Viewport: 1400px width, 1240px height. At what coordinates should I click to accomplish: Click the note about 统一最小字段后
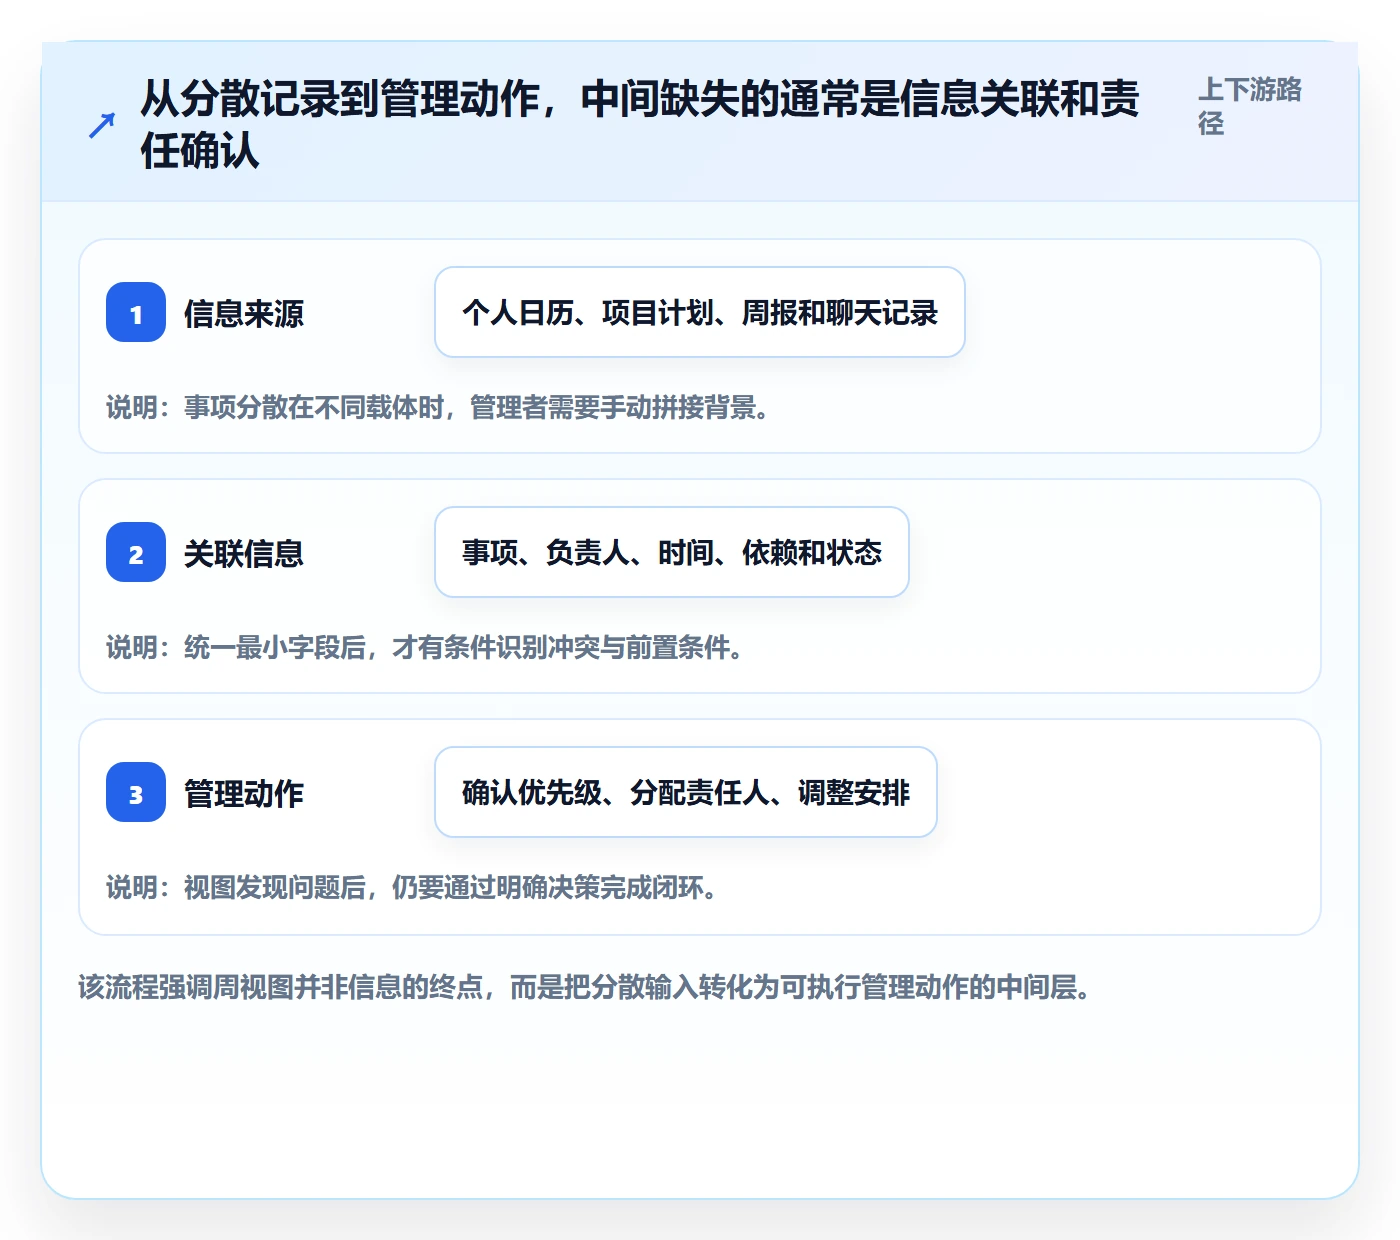tap(425, 647)
